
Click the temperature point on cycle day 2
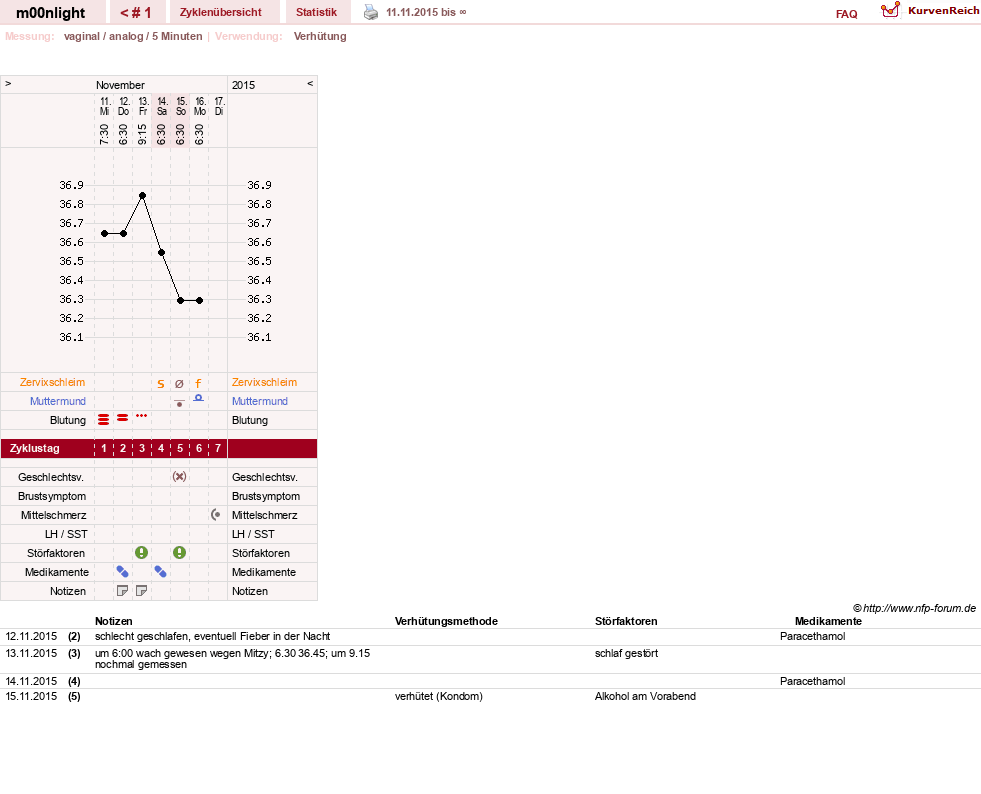[x=123, y=233]
